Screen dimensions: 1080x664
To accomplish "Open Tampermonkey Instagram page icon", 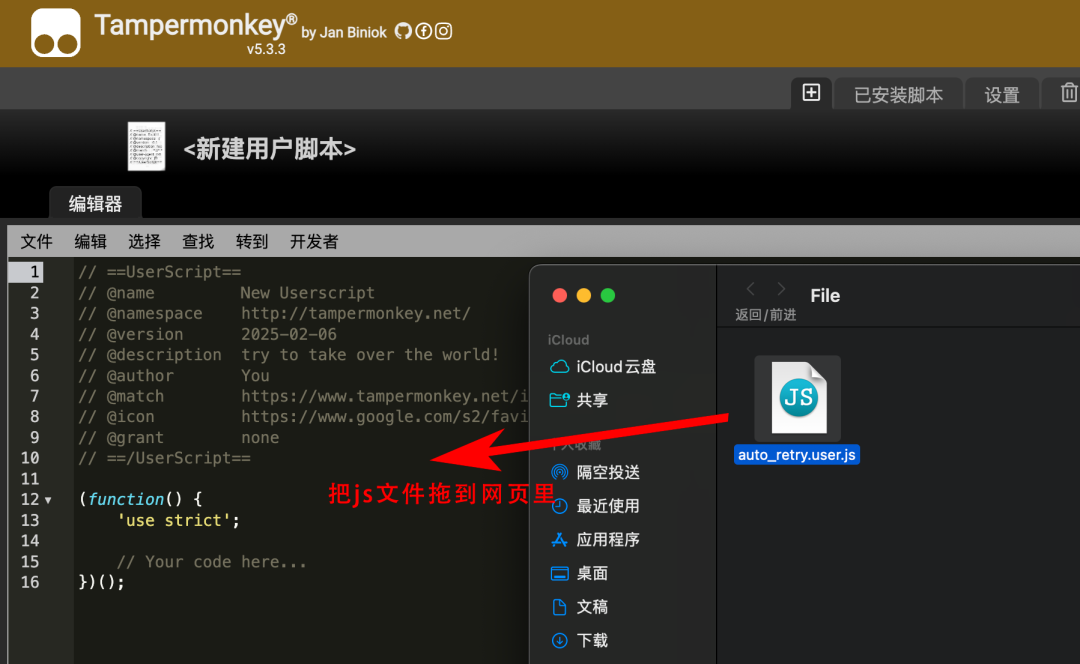I will tap(444, 31).
